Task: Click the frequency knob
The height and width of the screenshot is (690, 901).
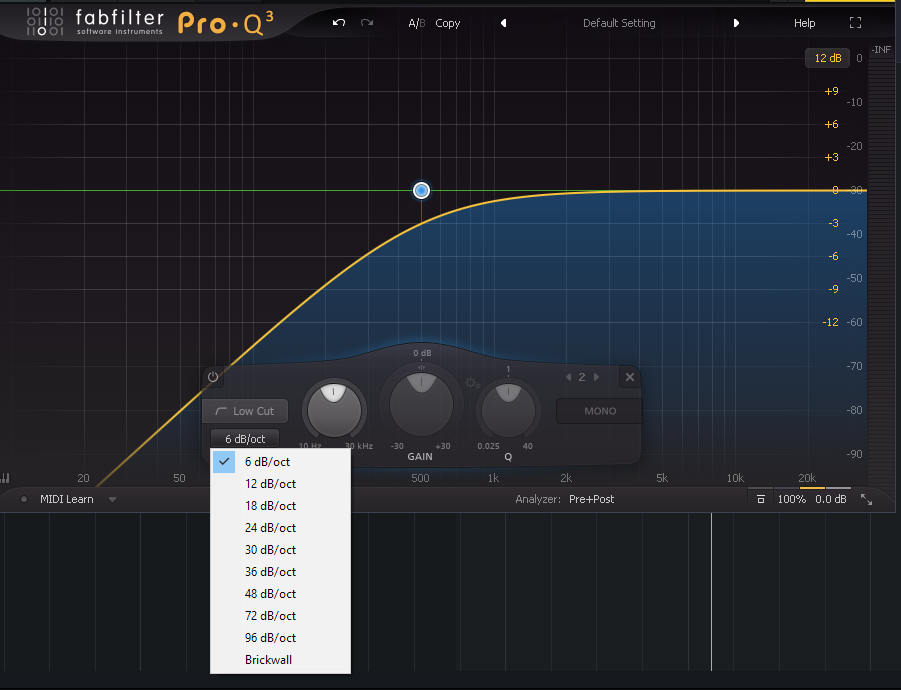Action: point(334,409)
